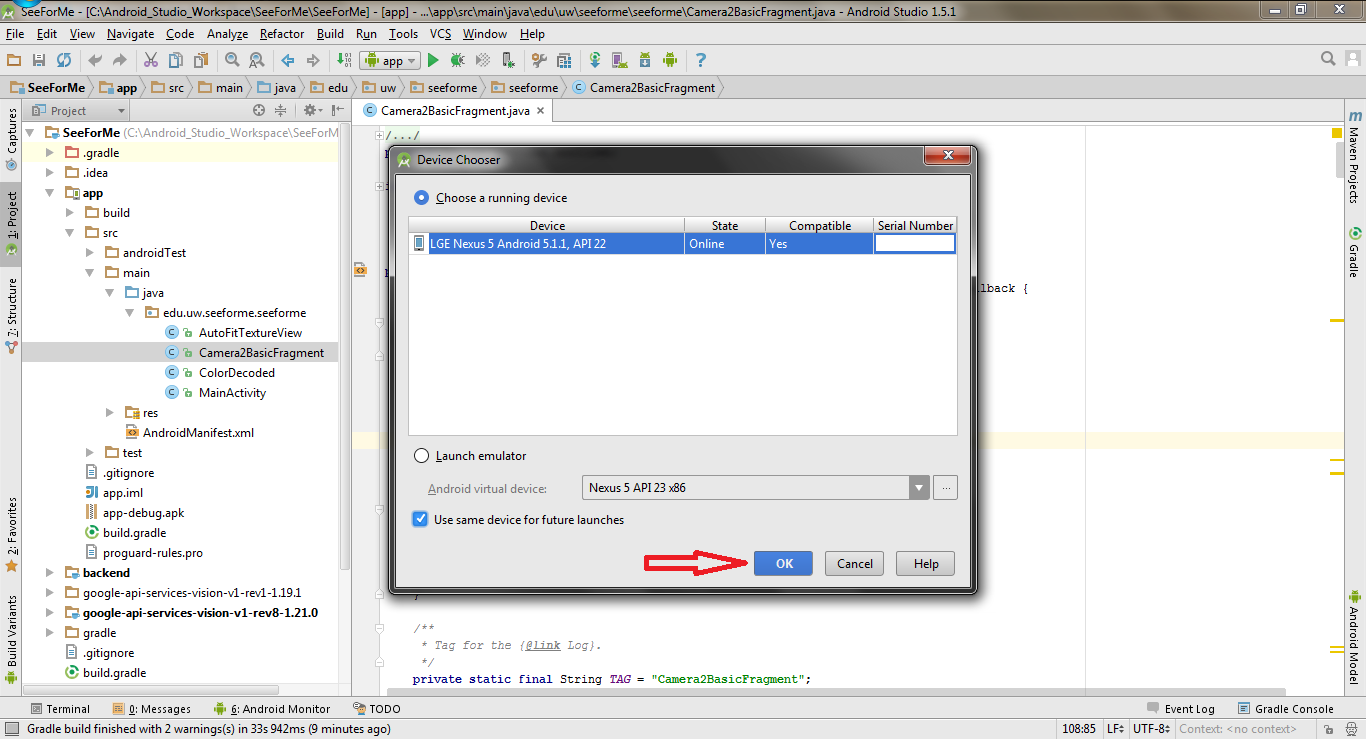Image resolution: width=1366 pixels, height=739 pixels.
Task: Click the Cut scissors icon
Action: pyautogui.click(x=151, y=60)
